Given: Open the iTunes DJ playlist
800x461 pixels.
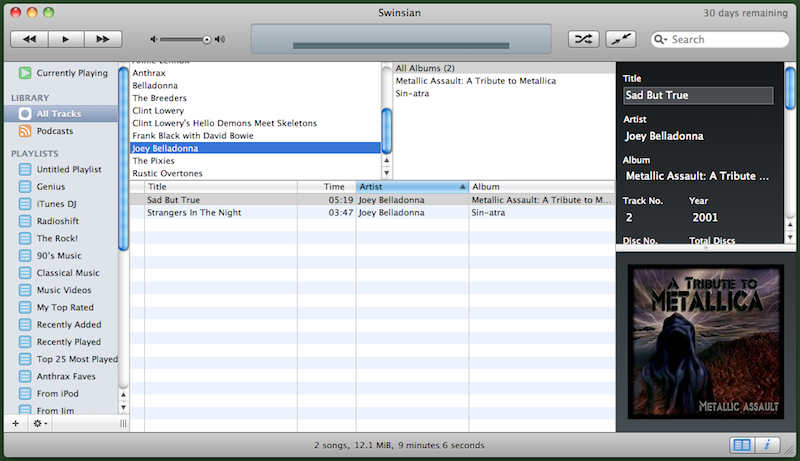Looking at the screenshot, I should [57, 204].
